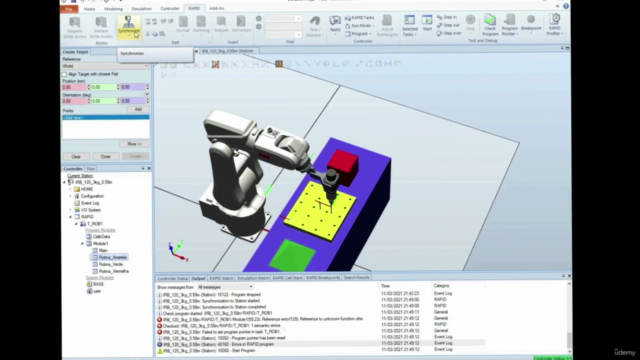This screenshot has height=360, width=640.
Task: Click the Find previous arrow icon
Action: pyautogui.click(x=258, y=19)
